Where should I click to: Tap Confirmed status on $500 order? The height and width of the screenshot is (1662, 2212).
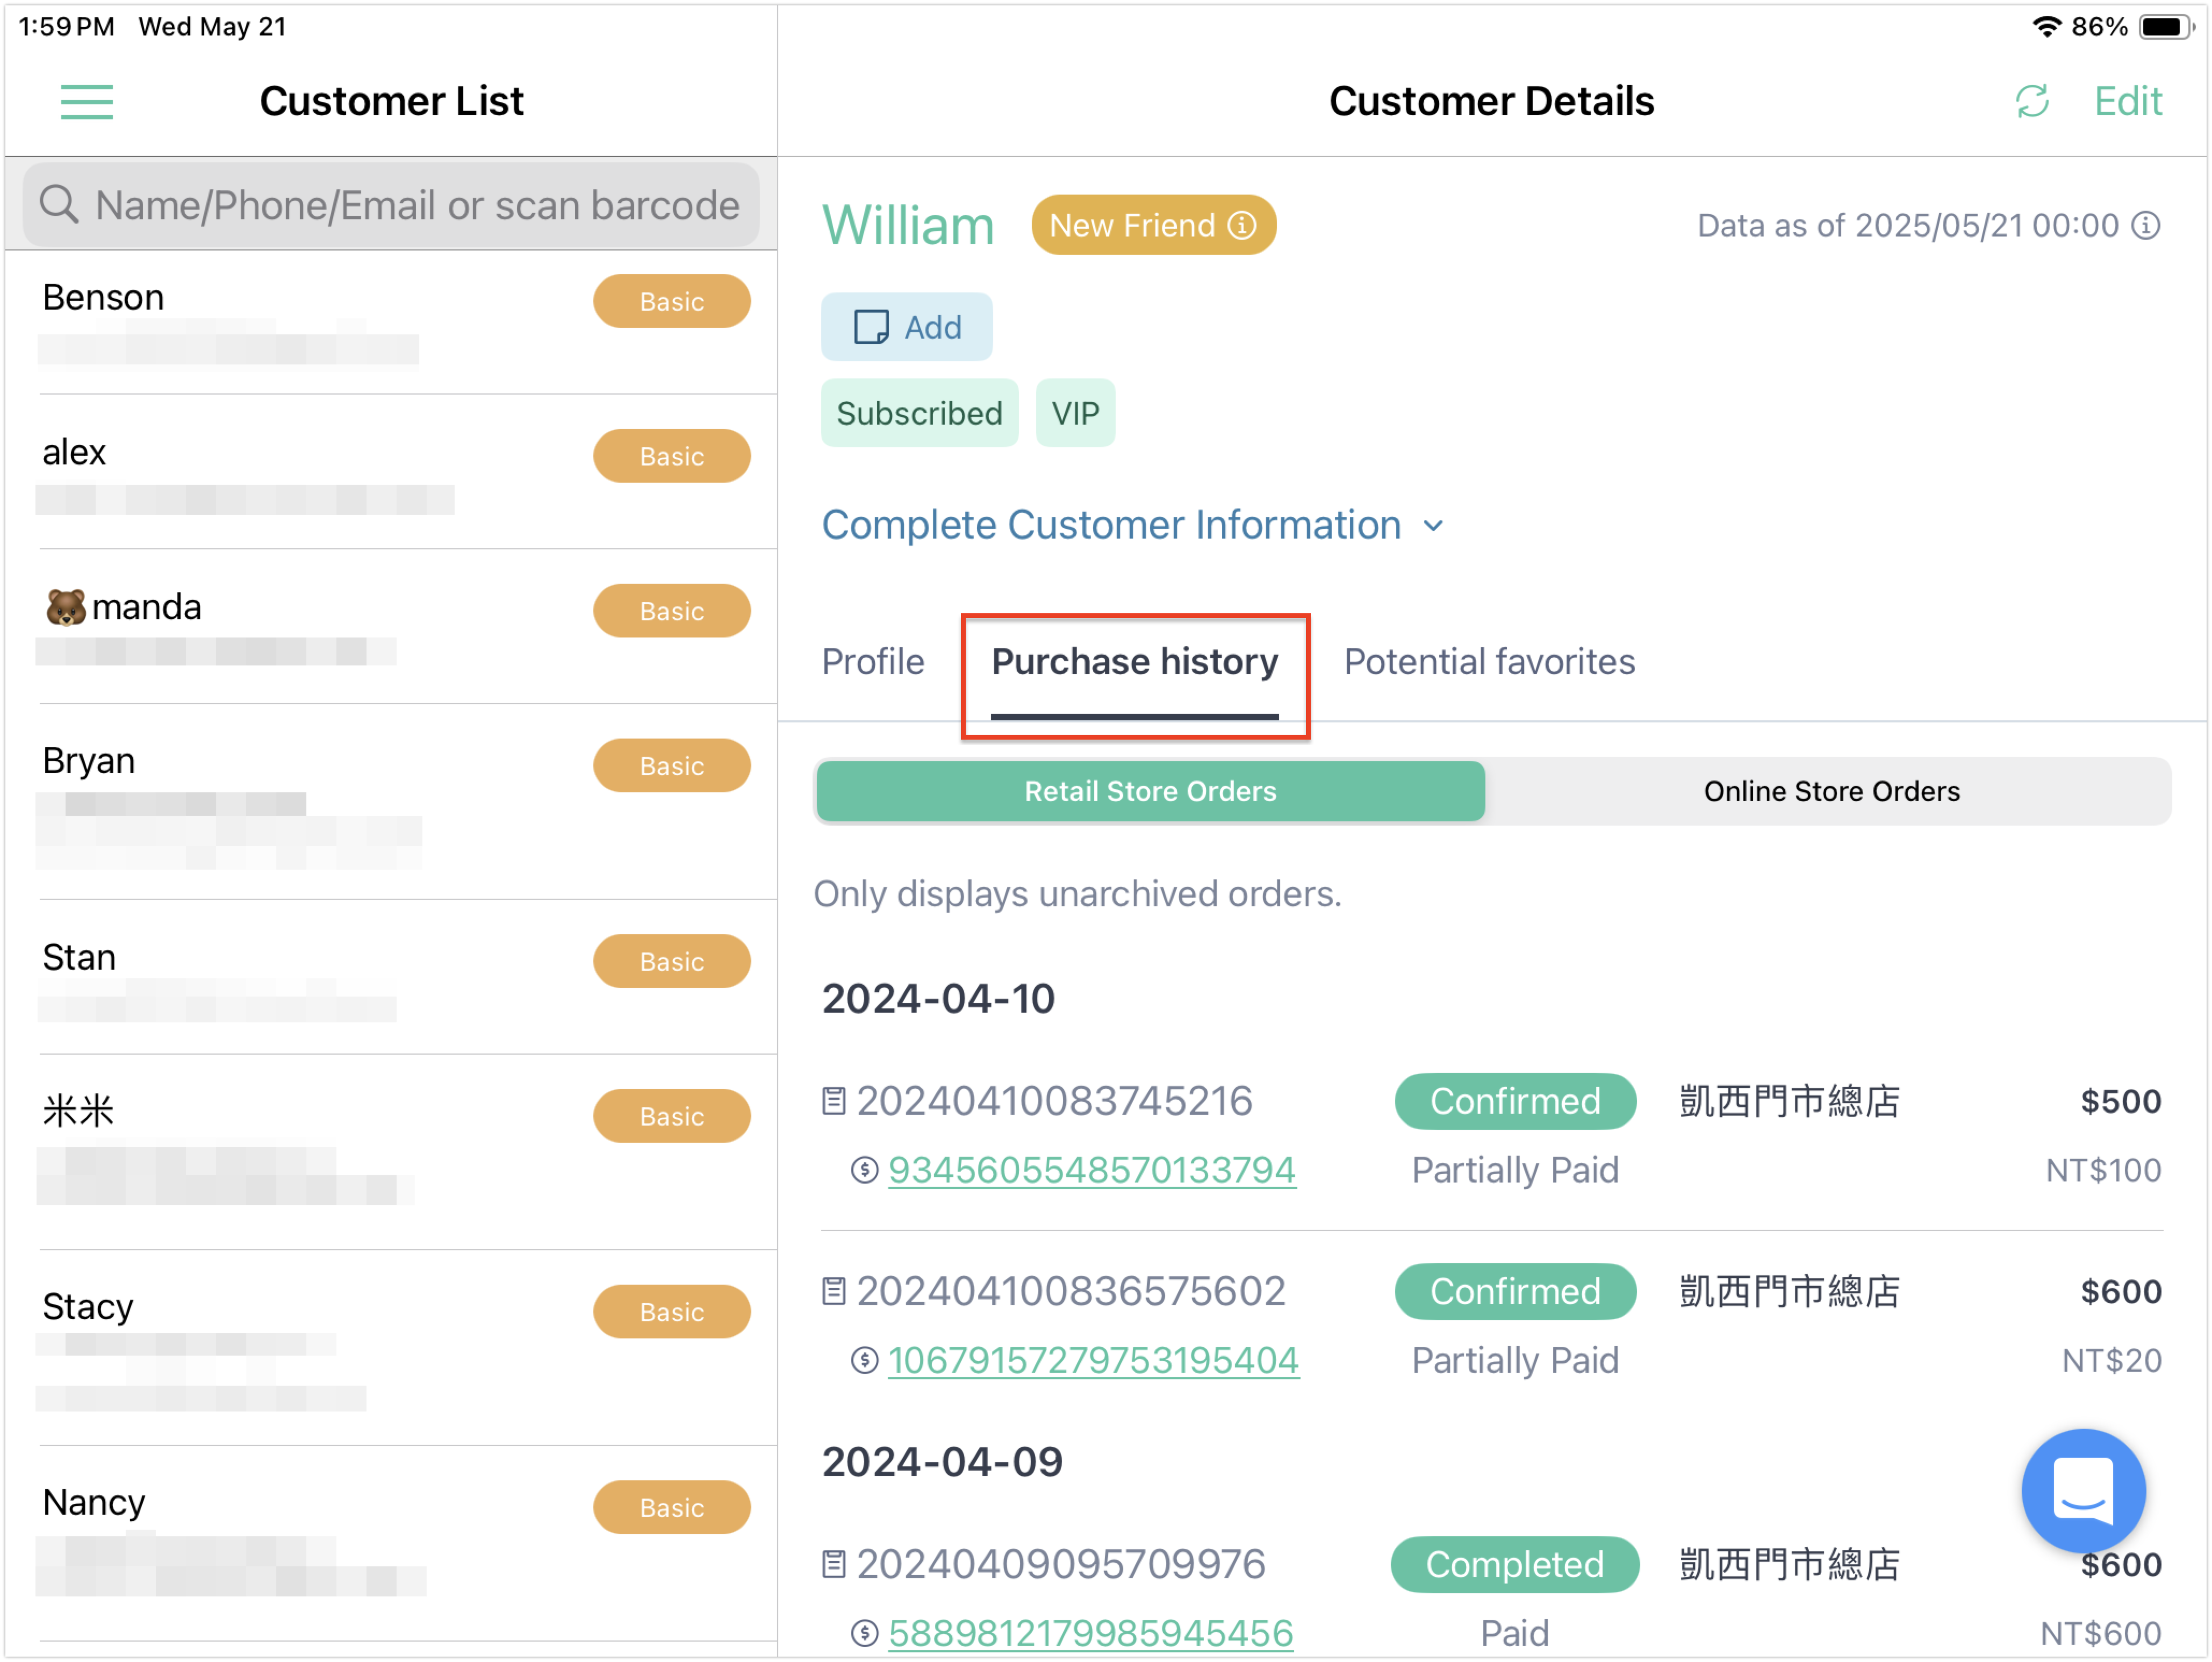tap(1515, 1101)
